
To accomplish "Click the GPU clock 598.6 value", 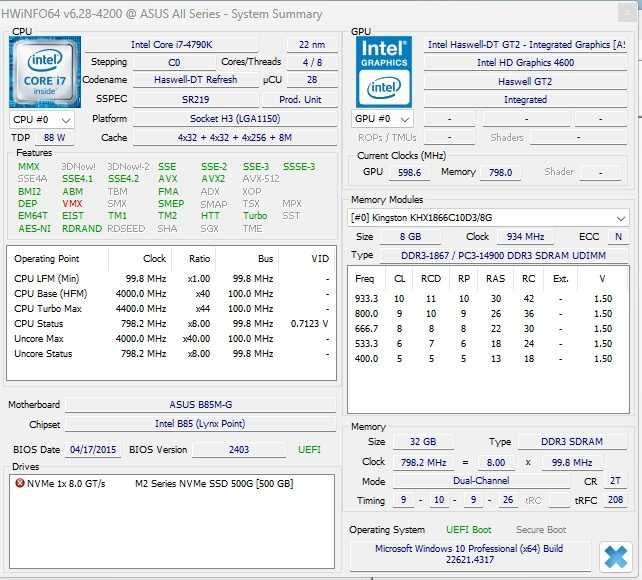I will click(409, 173).
